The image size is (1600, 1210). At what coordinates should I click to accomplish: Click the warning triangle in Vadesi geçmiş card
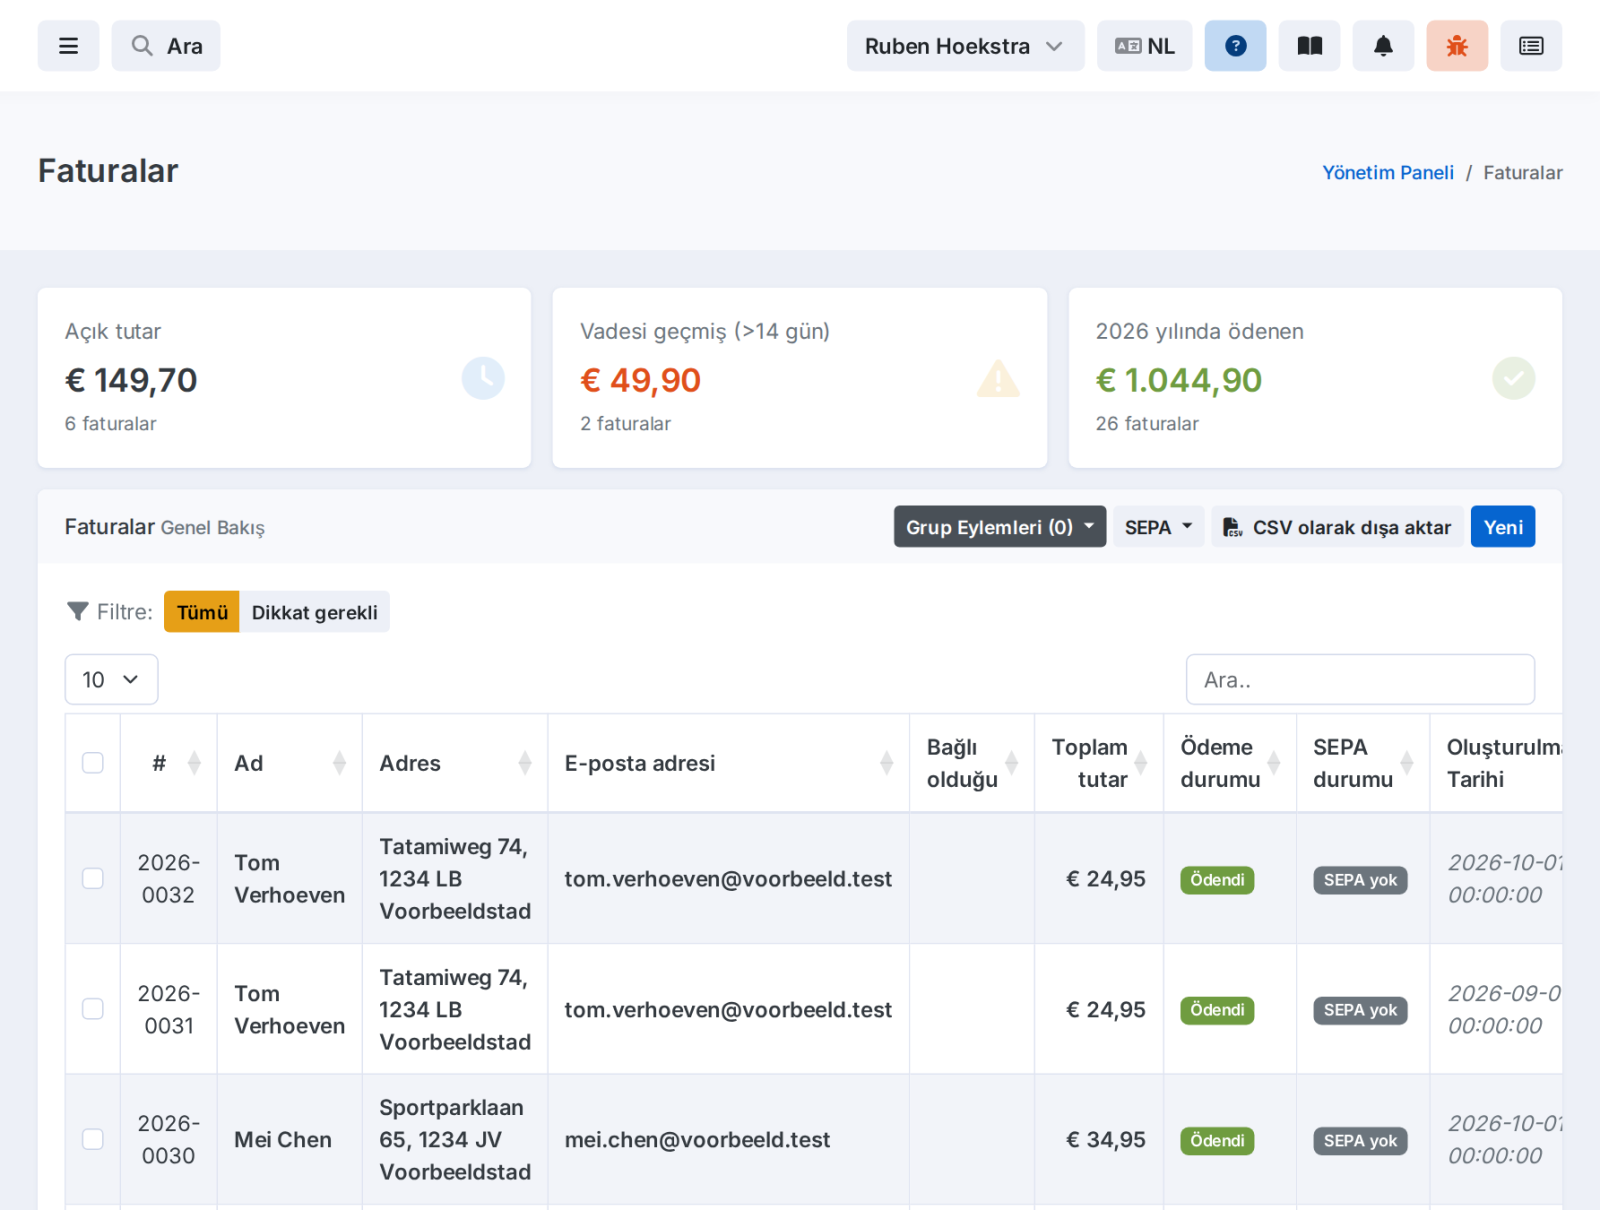pos(998,378)
